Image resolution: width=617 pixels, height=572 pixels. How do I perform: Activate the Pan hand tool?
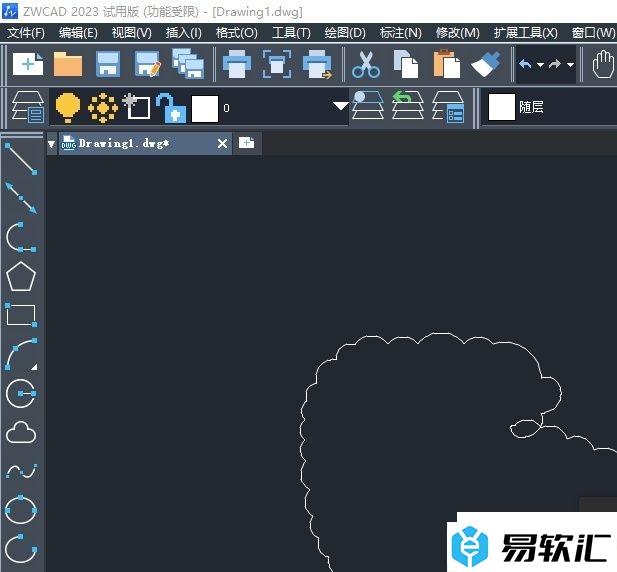tap(603, 64)
